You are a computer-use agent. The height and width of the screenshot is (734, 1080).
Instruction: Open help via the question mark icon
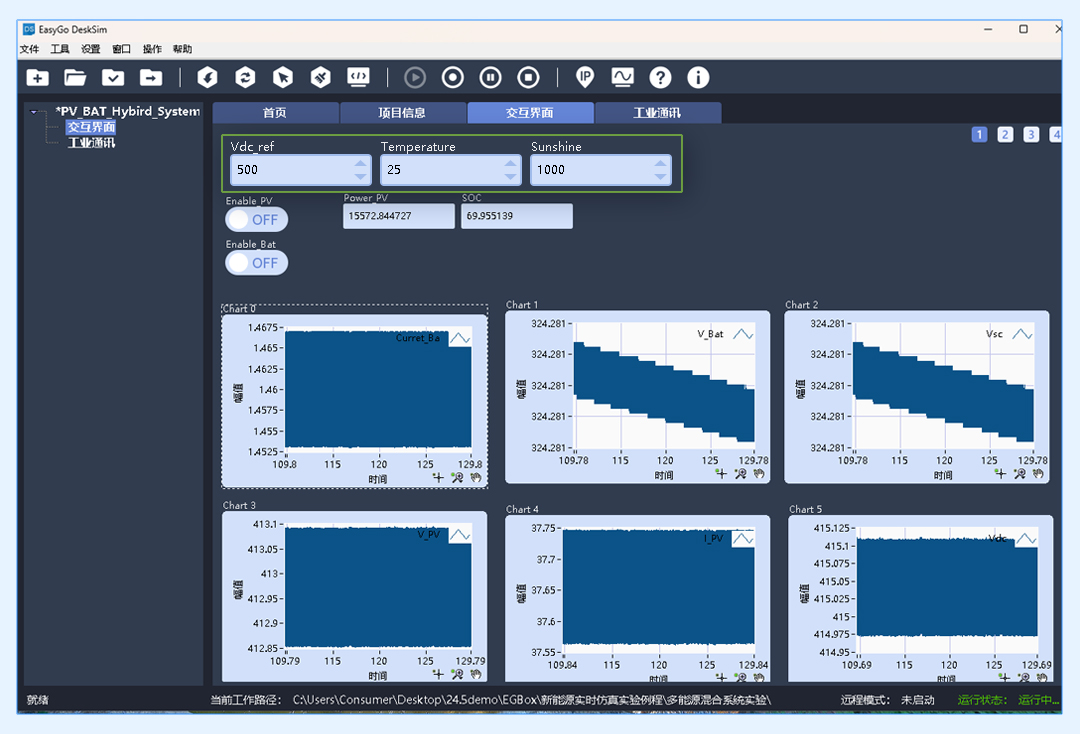[x=660, y=78]
